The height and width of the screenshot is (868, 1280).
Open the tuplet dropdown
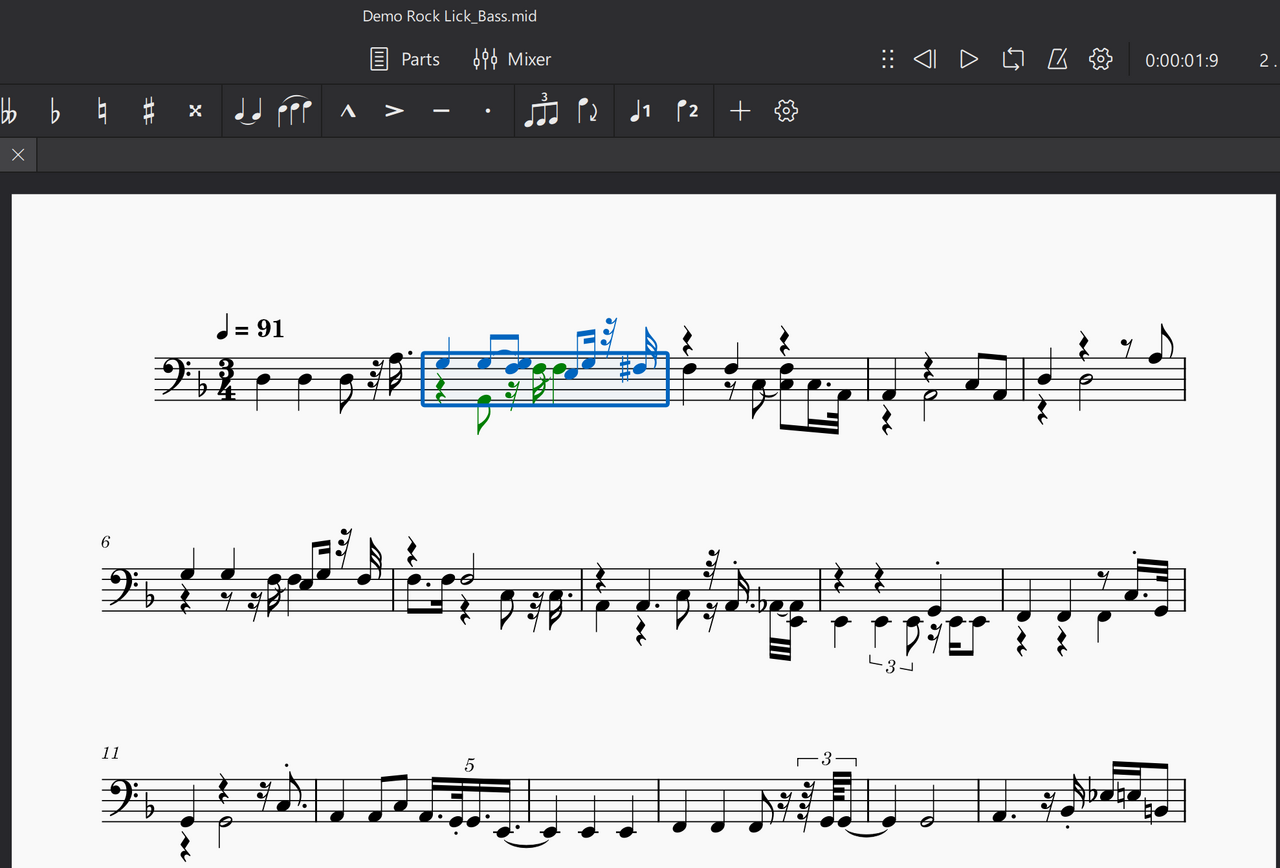(x=541, y=111)
